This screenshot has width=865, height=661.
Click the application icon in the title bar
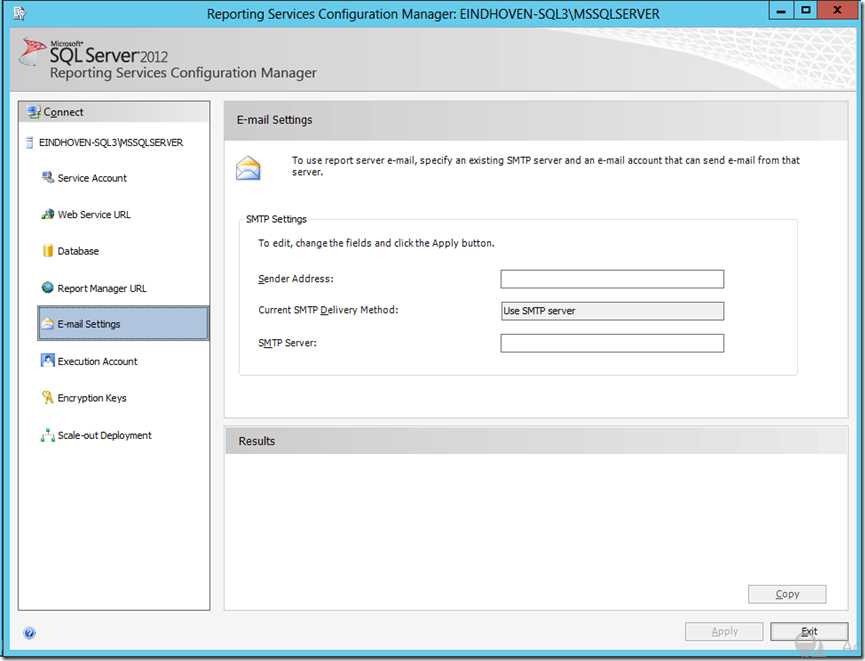click(19, 13)
